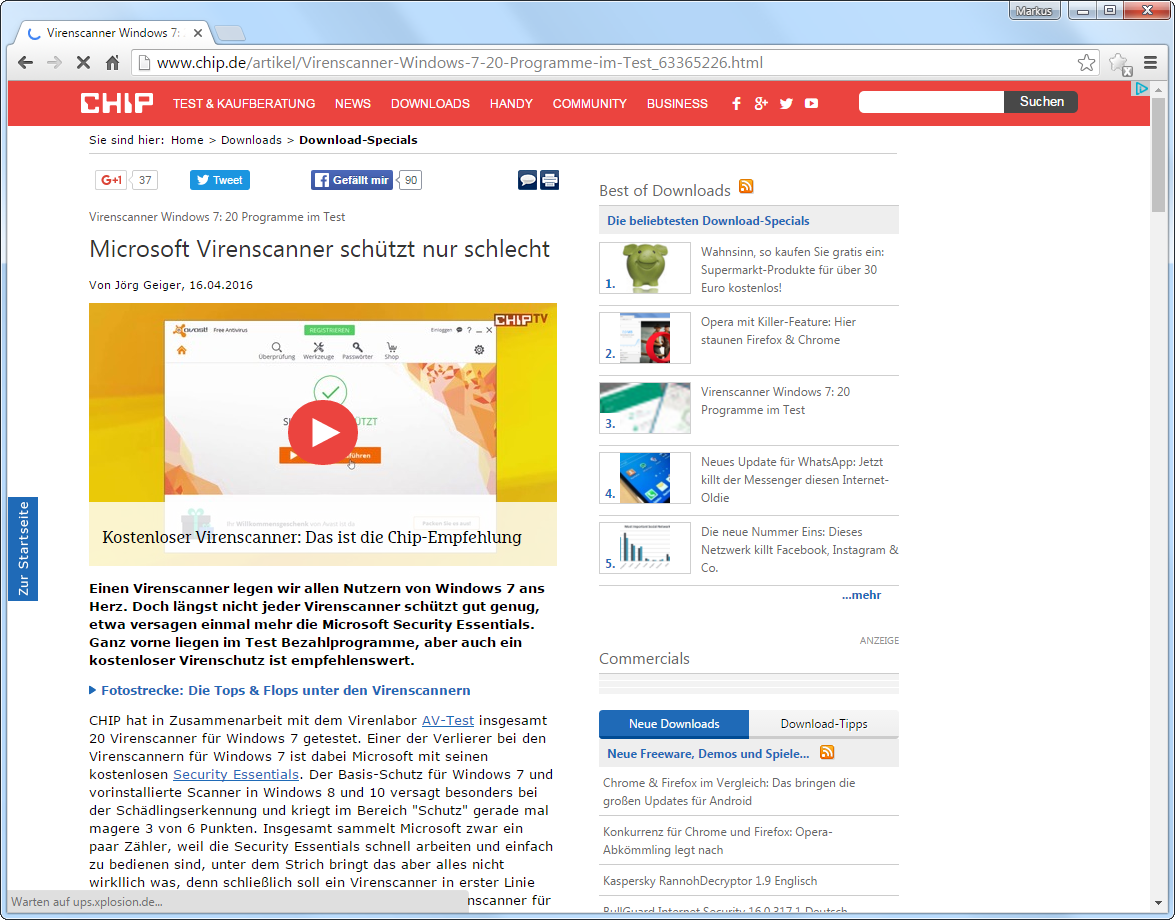Open CHIP's YouTube icon in header
1175x920 pixels.
tap(811, 104)
